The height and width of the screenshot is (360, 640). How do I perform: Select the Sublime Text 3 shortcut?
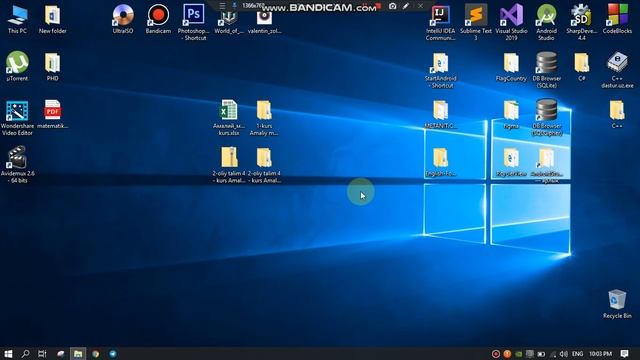pyautogui.click(x=476, y=22)
